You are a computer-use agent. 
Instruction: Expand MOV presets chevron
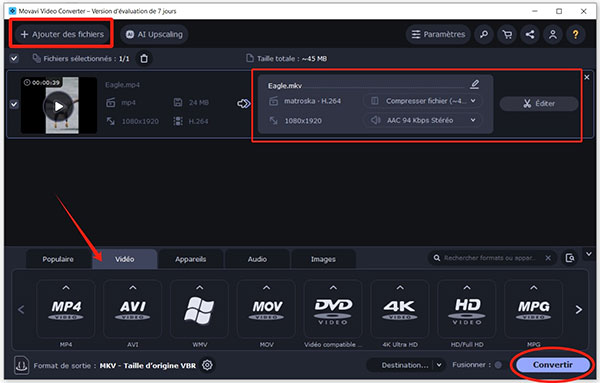266,287
